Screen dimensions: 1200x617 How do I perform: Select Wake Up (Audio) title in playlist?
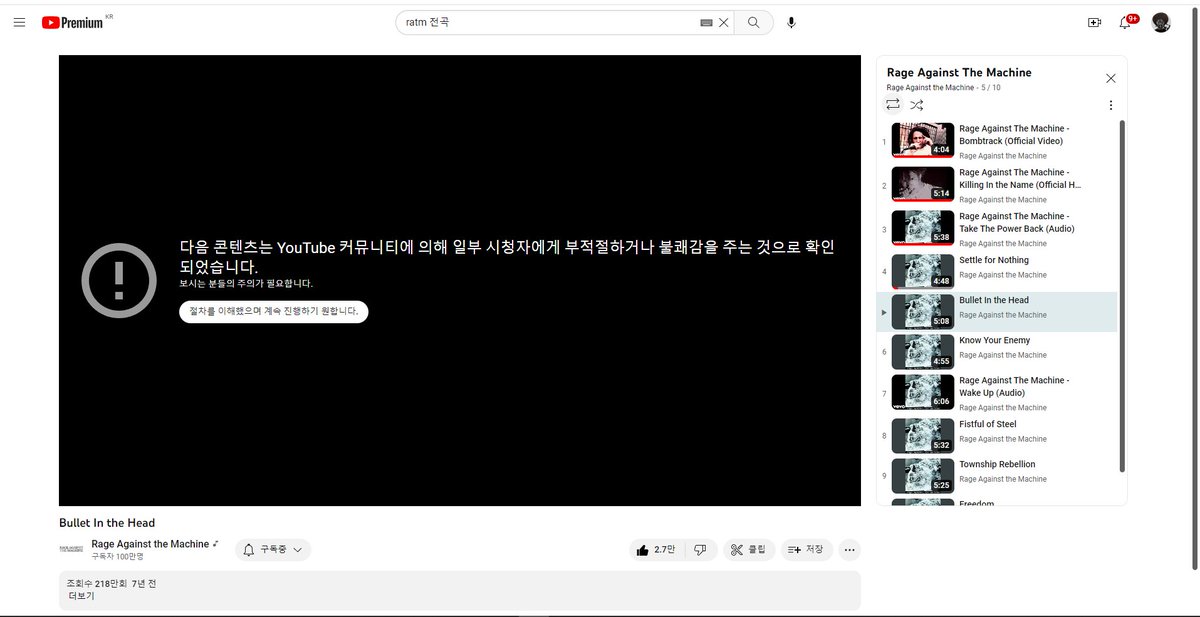[x=1014, y=386]
